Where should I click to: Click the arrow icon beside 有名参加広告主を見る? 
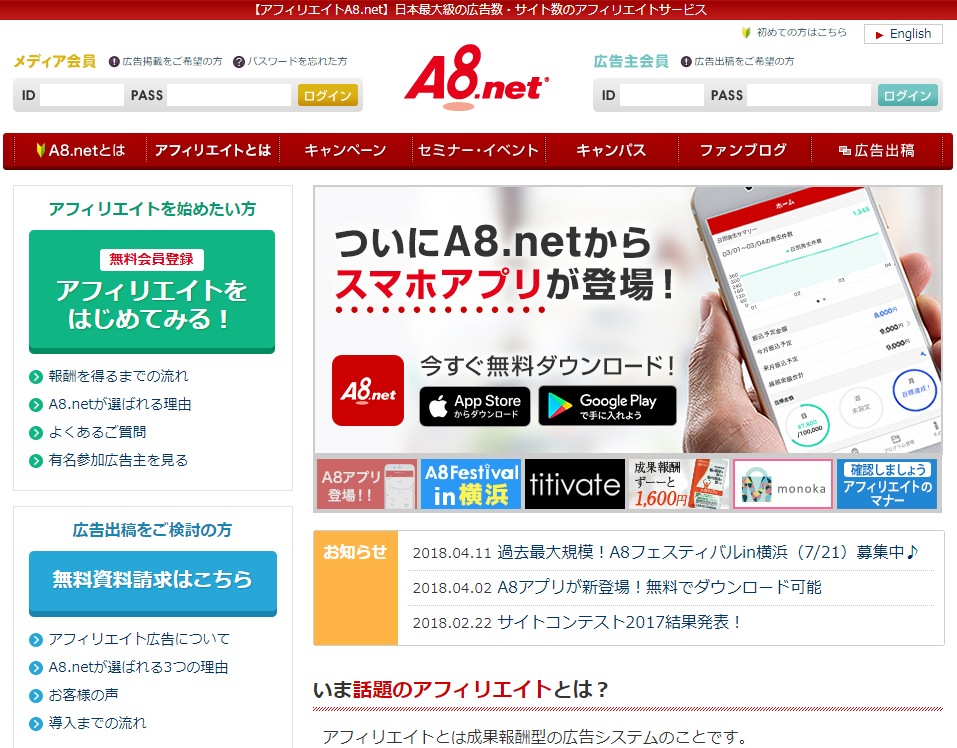click(36, 461)
